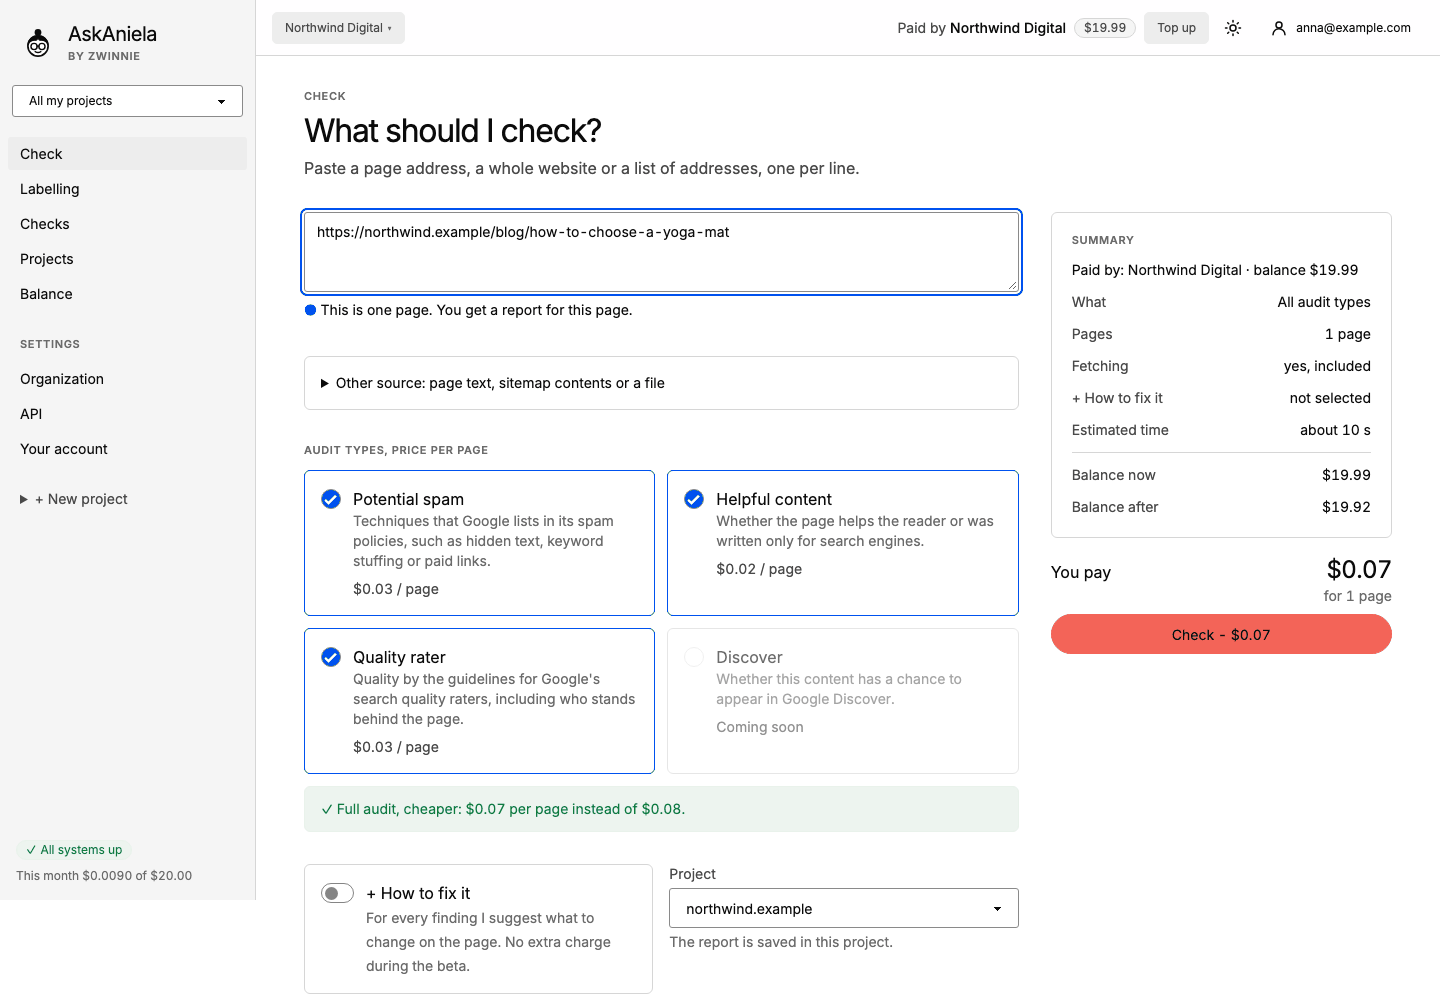Click into the page address text box

661,252
